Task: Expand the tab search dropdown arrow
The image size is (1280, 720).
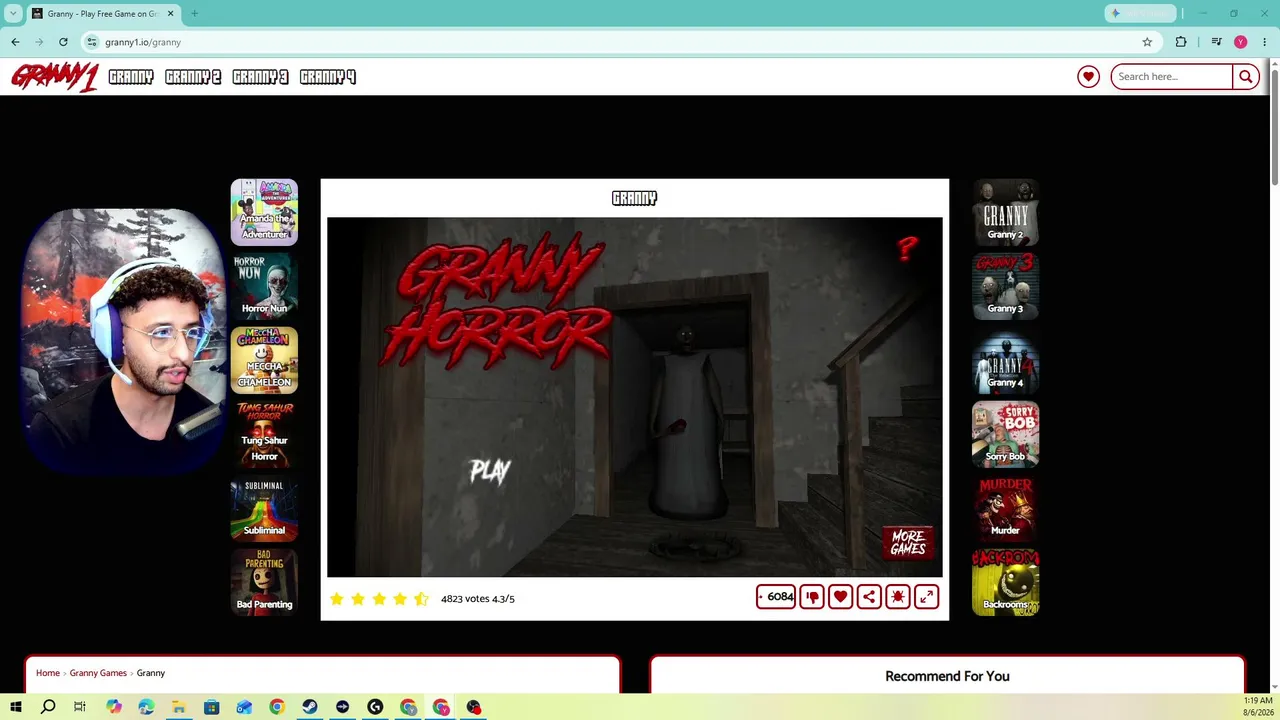Action: click(13, 14)
